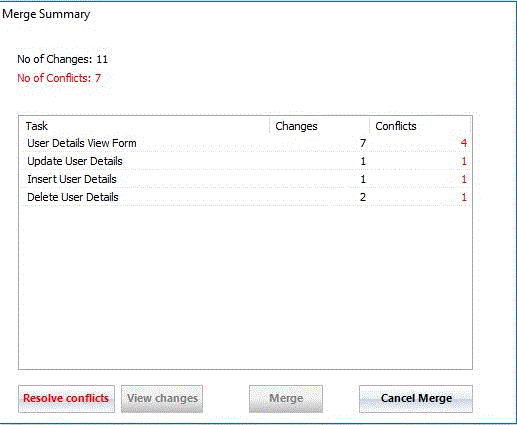The image size is (517, 425).
Task: Select Insert User Details task row
Action: 245,179
